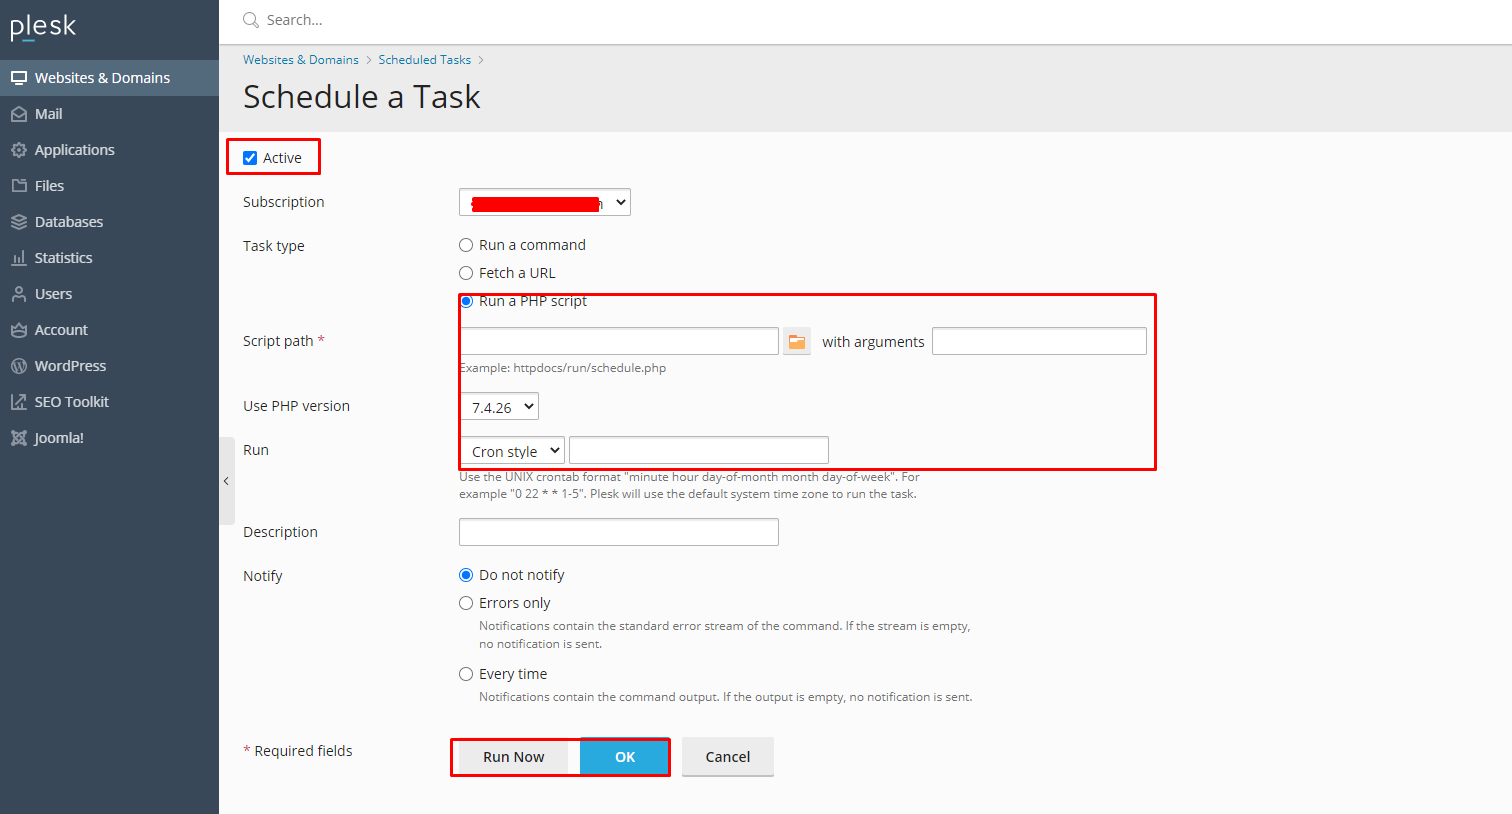This screenshot has width=1512, height=814.
Task: Click the Statistics chart icon in sidebar
Action: [x=18, y=258]
